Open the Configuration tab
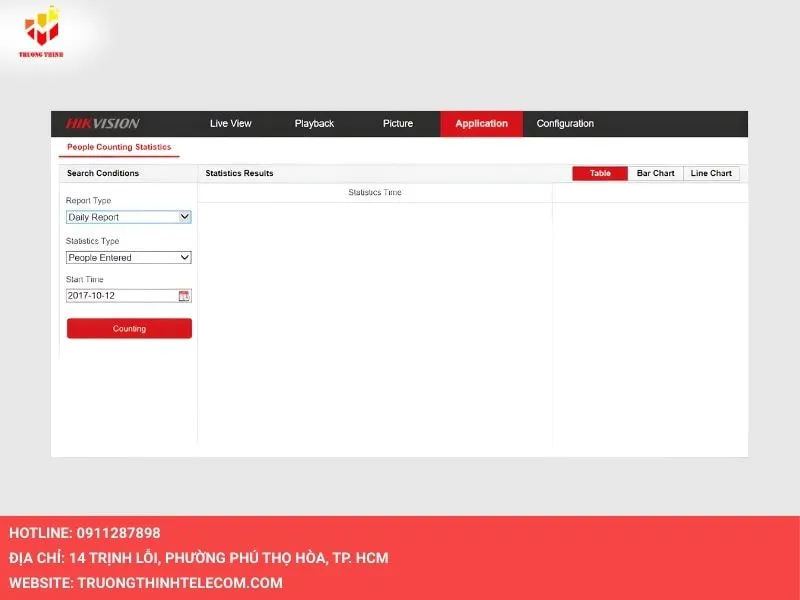800x600 pixels. pyautogui.click(x=565, y=124)
